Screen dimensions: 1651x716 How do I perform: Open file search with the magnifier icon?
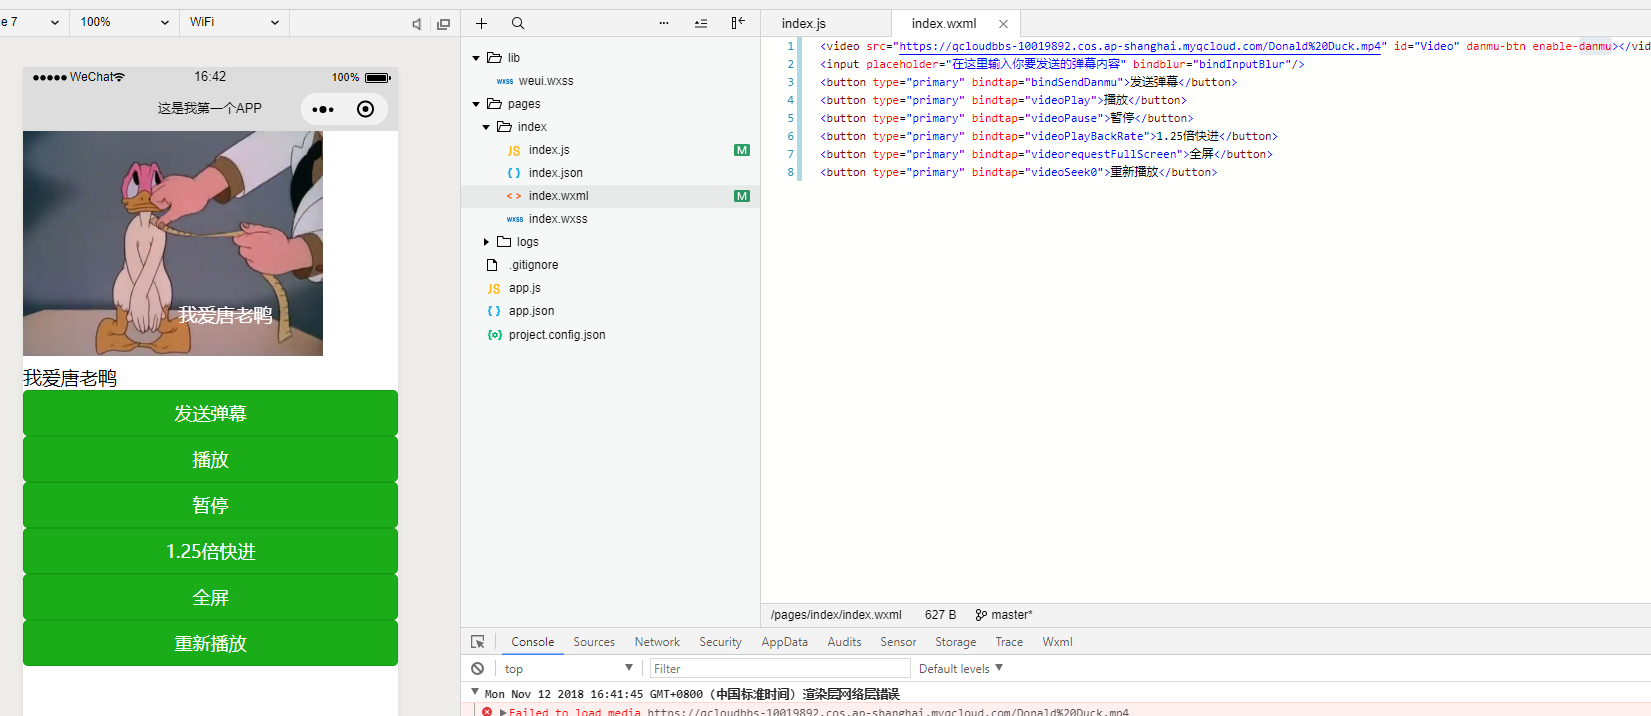(517, 23)
